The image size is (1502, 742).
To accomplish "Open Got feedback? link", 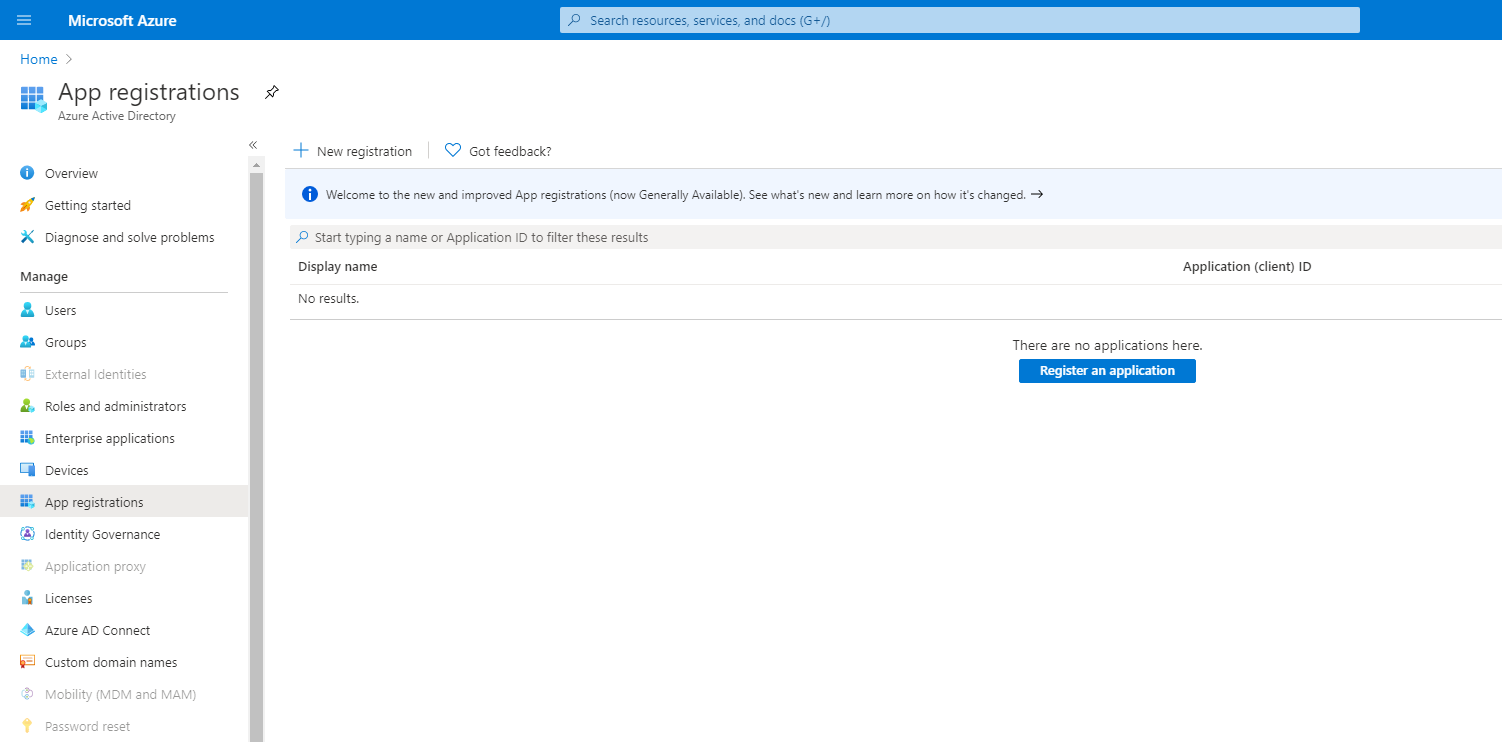I will (x=510, y=151).
